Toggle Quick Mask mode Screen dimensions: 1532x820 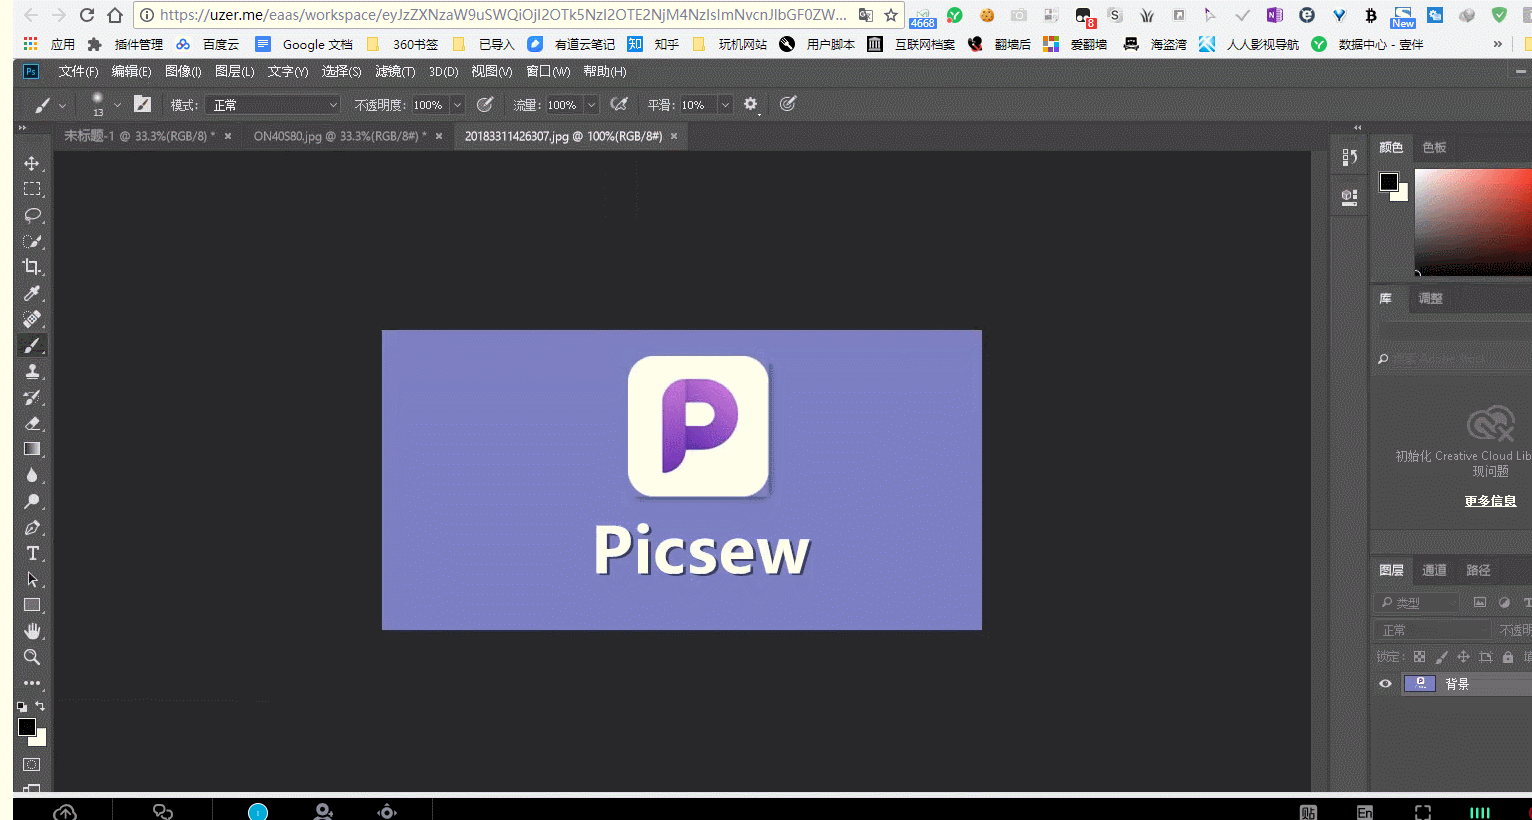pyautogui.click(x=32, y=764)
